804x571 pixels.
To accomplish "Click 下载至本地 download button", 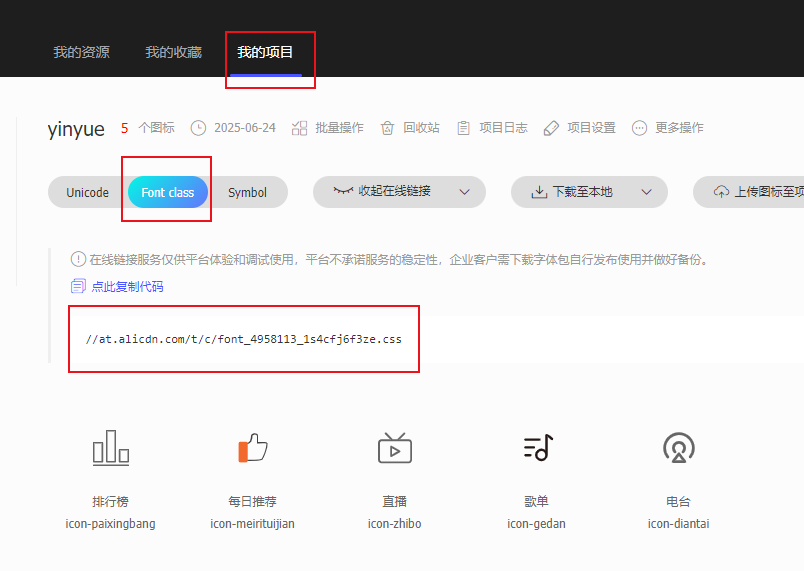I will (x=589, y=192).
